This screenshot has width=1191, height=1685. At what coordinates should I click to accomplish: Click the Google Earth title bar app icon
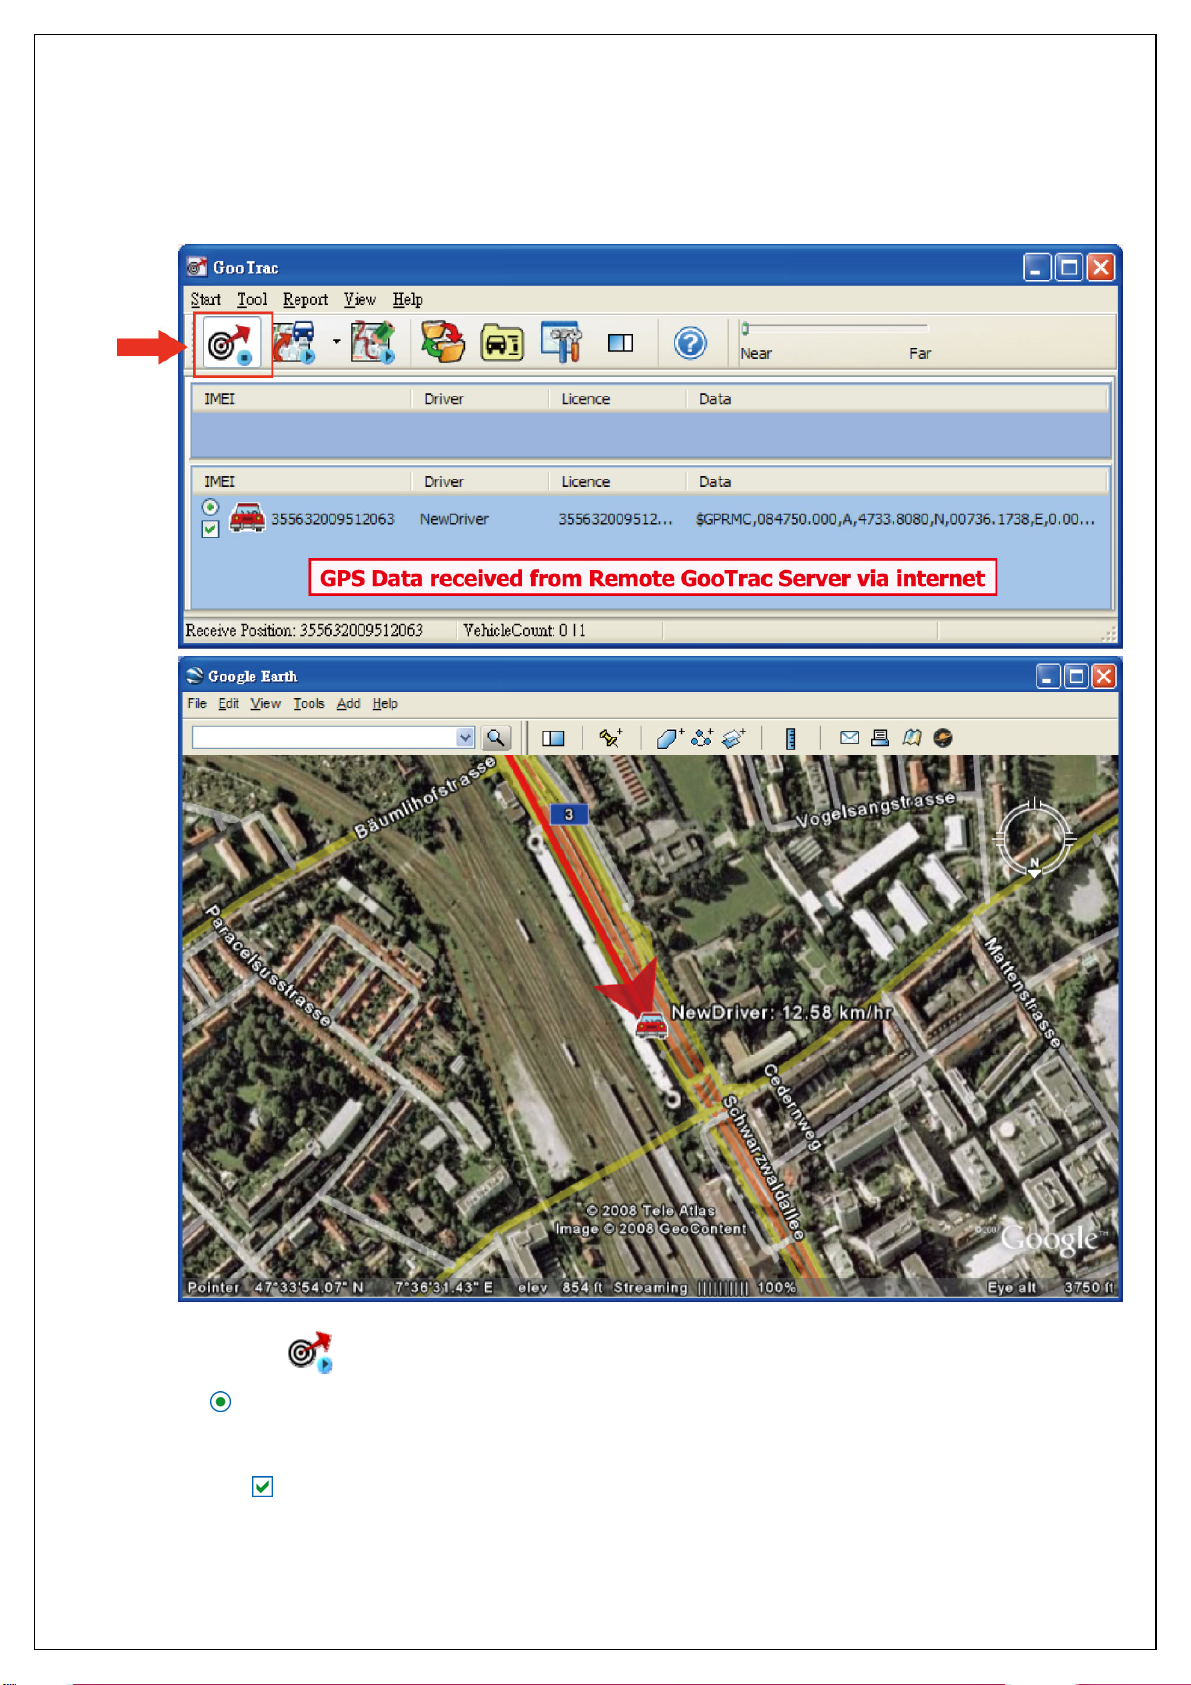pos(195,675)
